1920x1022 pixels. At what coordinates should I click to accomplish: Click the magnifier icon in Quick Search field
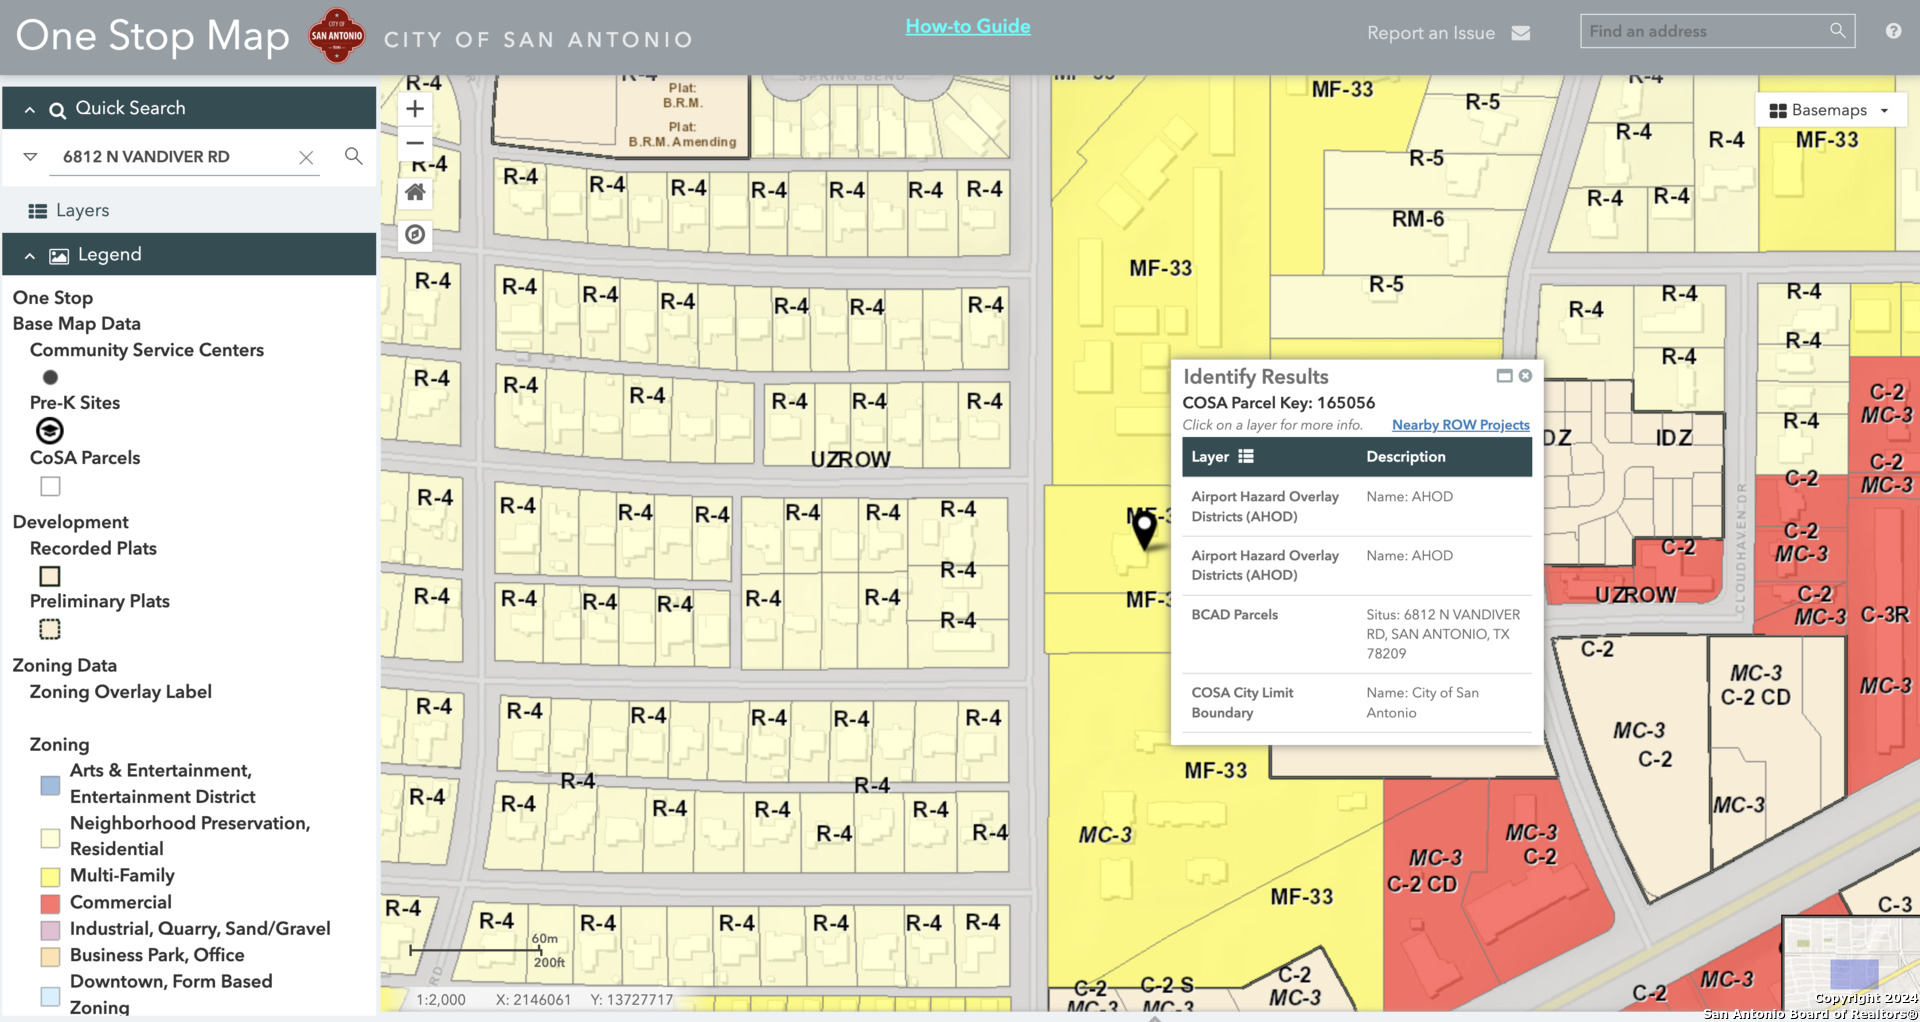[353, 156]
